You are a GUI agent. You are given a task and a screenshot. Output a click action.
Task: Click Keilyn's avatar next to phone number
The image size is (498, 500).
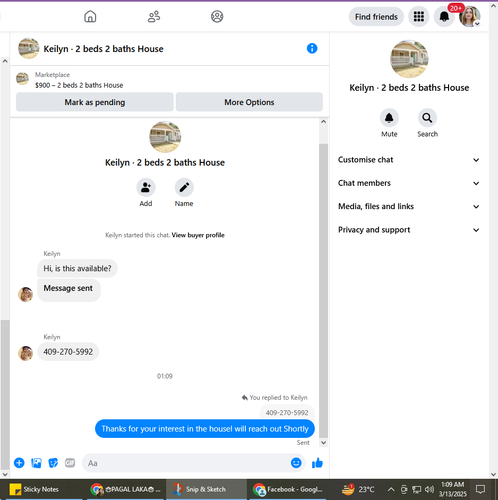point(25,353)
